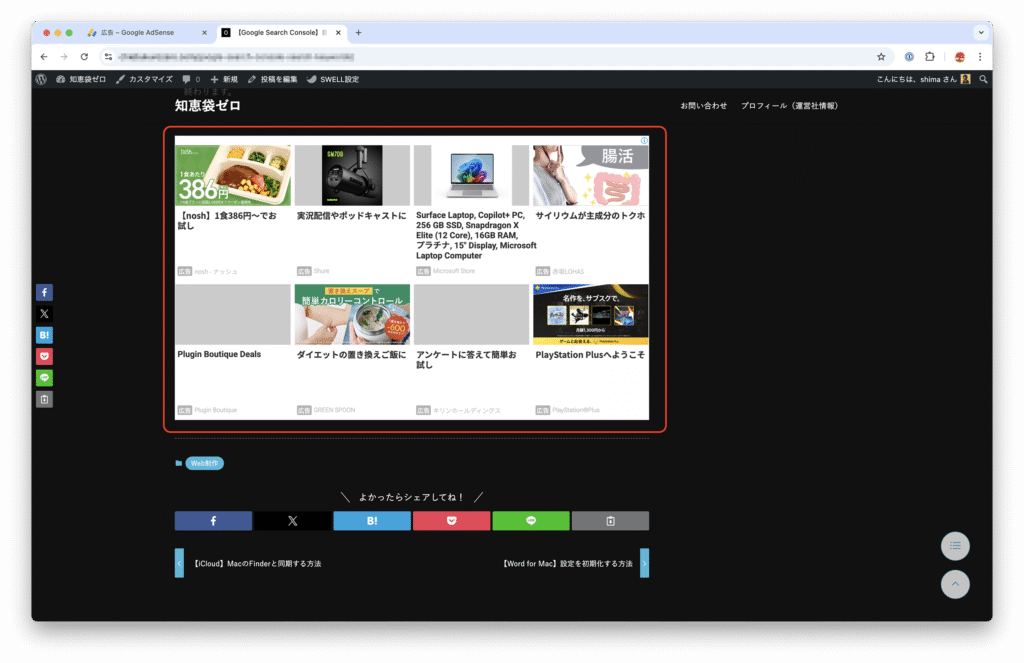Screen dimensions: 1024x663
Task: Go to next post about Word for Mac
Action: click(x=575, y=563)
